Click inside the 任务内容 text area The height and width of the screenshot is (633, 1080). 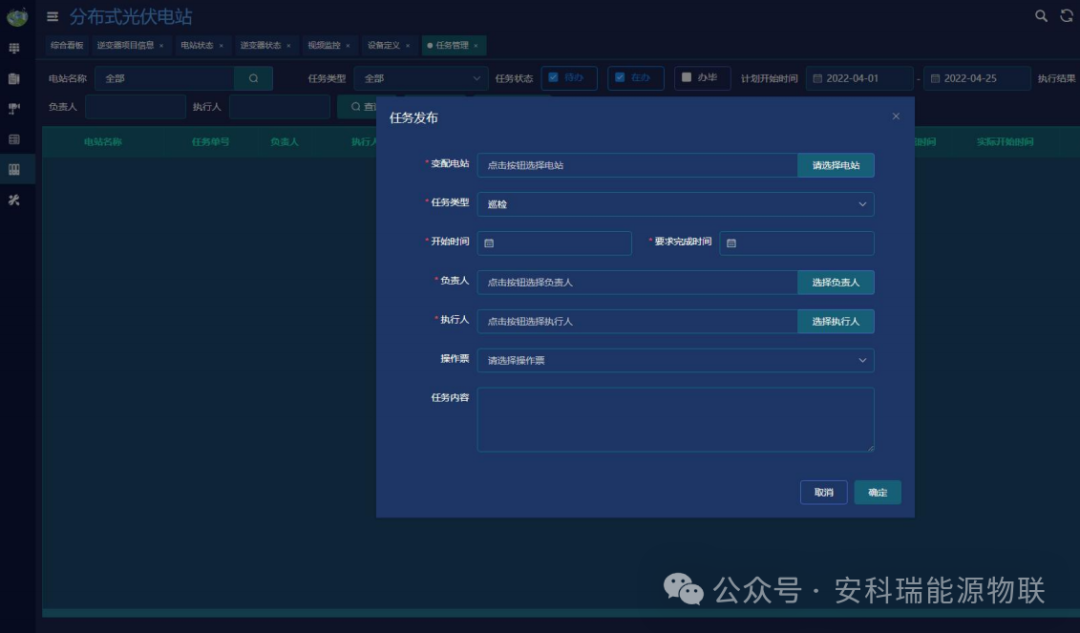coord(676,420)
